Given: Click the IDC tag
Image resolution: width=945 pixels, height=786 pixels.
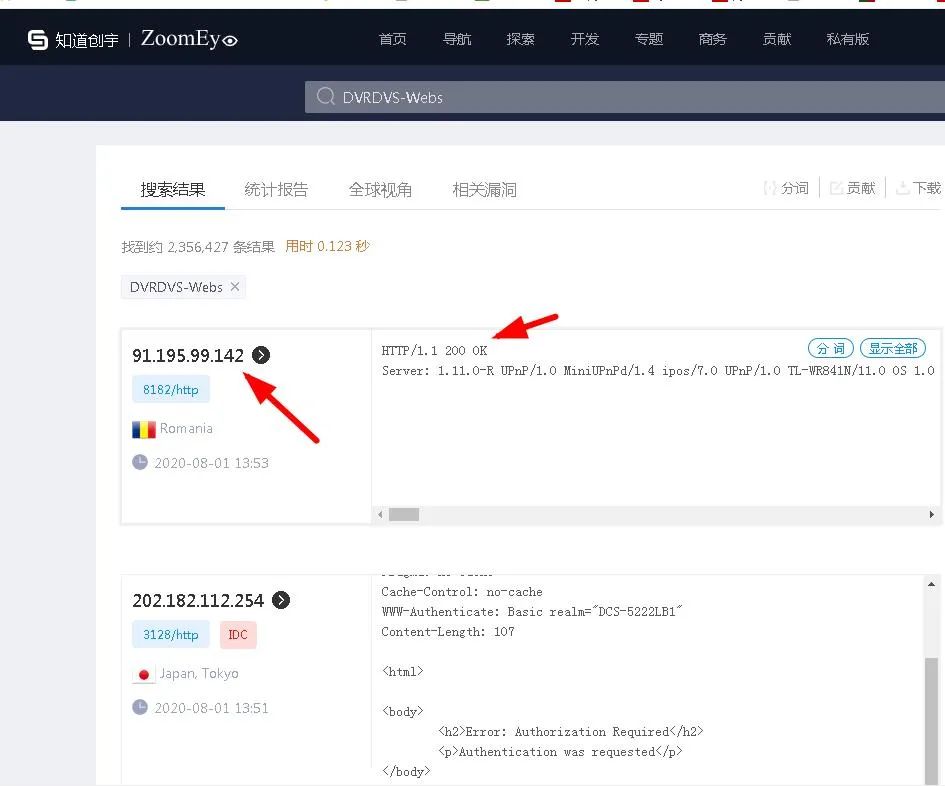Looking at the screenshot, I should coord(238,635).
